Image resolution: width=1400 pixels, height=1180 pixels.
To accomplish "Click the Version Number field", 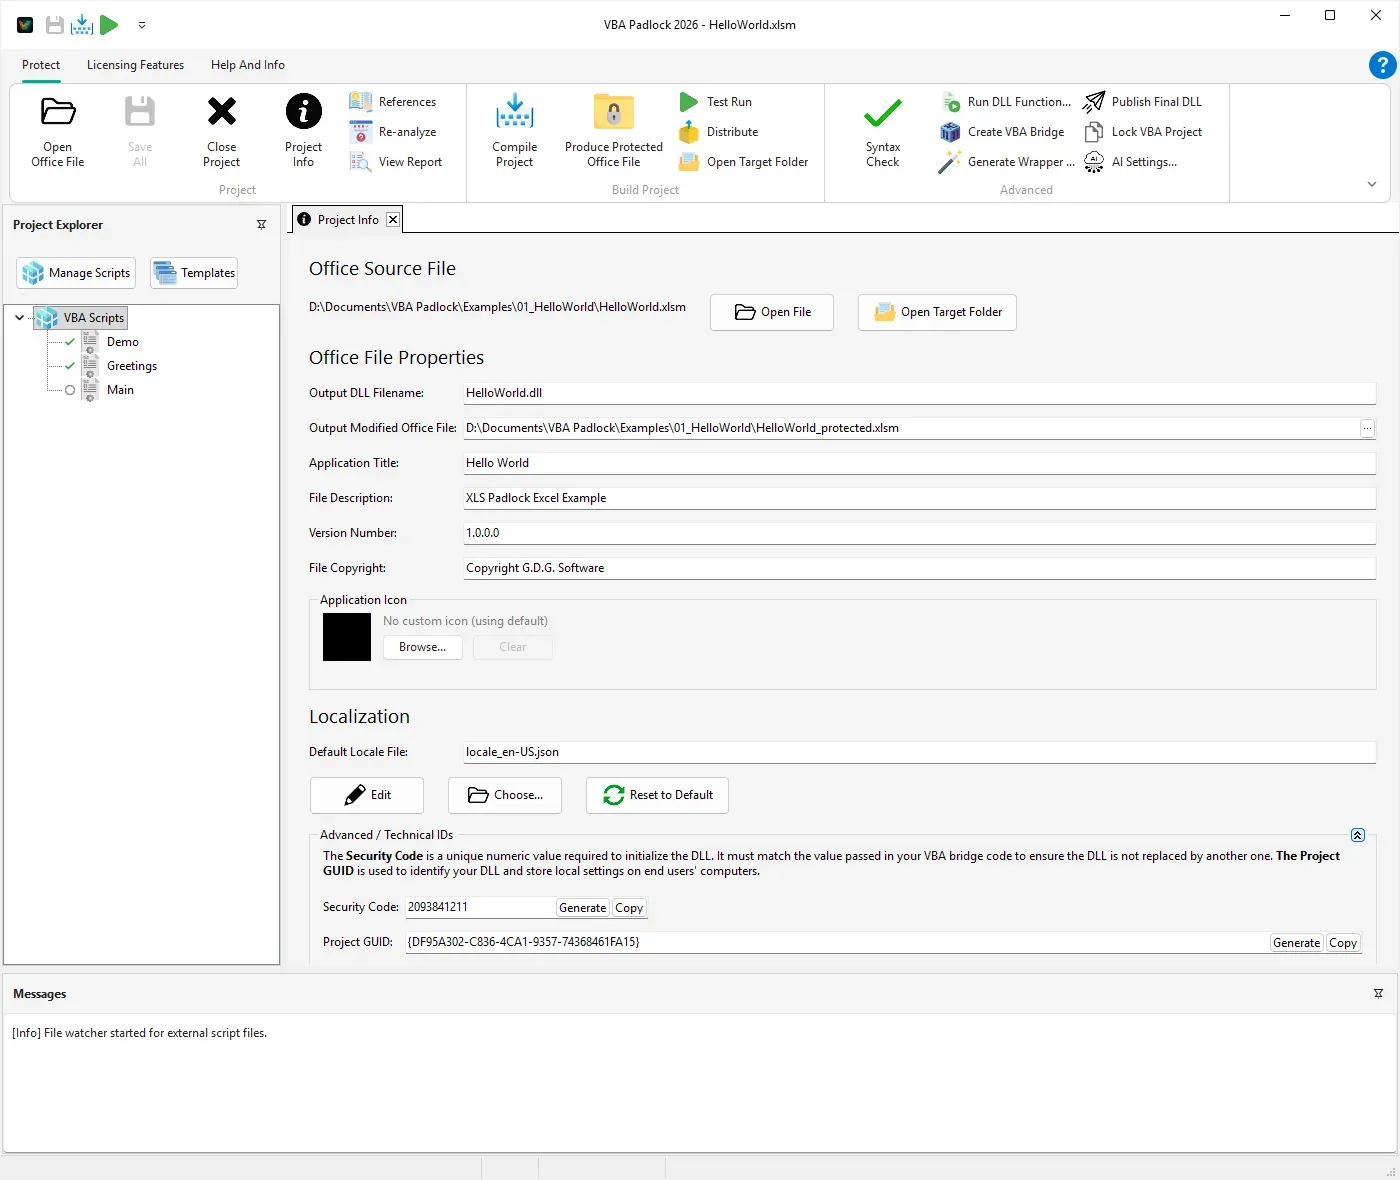I will (x=920, y=533).
